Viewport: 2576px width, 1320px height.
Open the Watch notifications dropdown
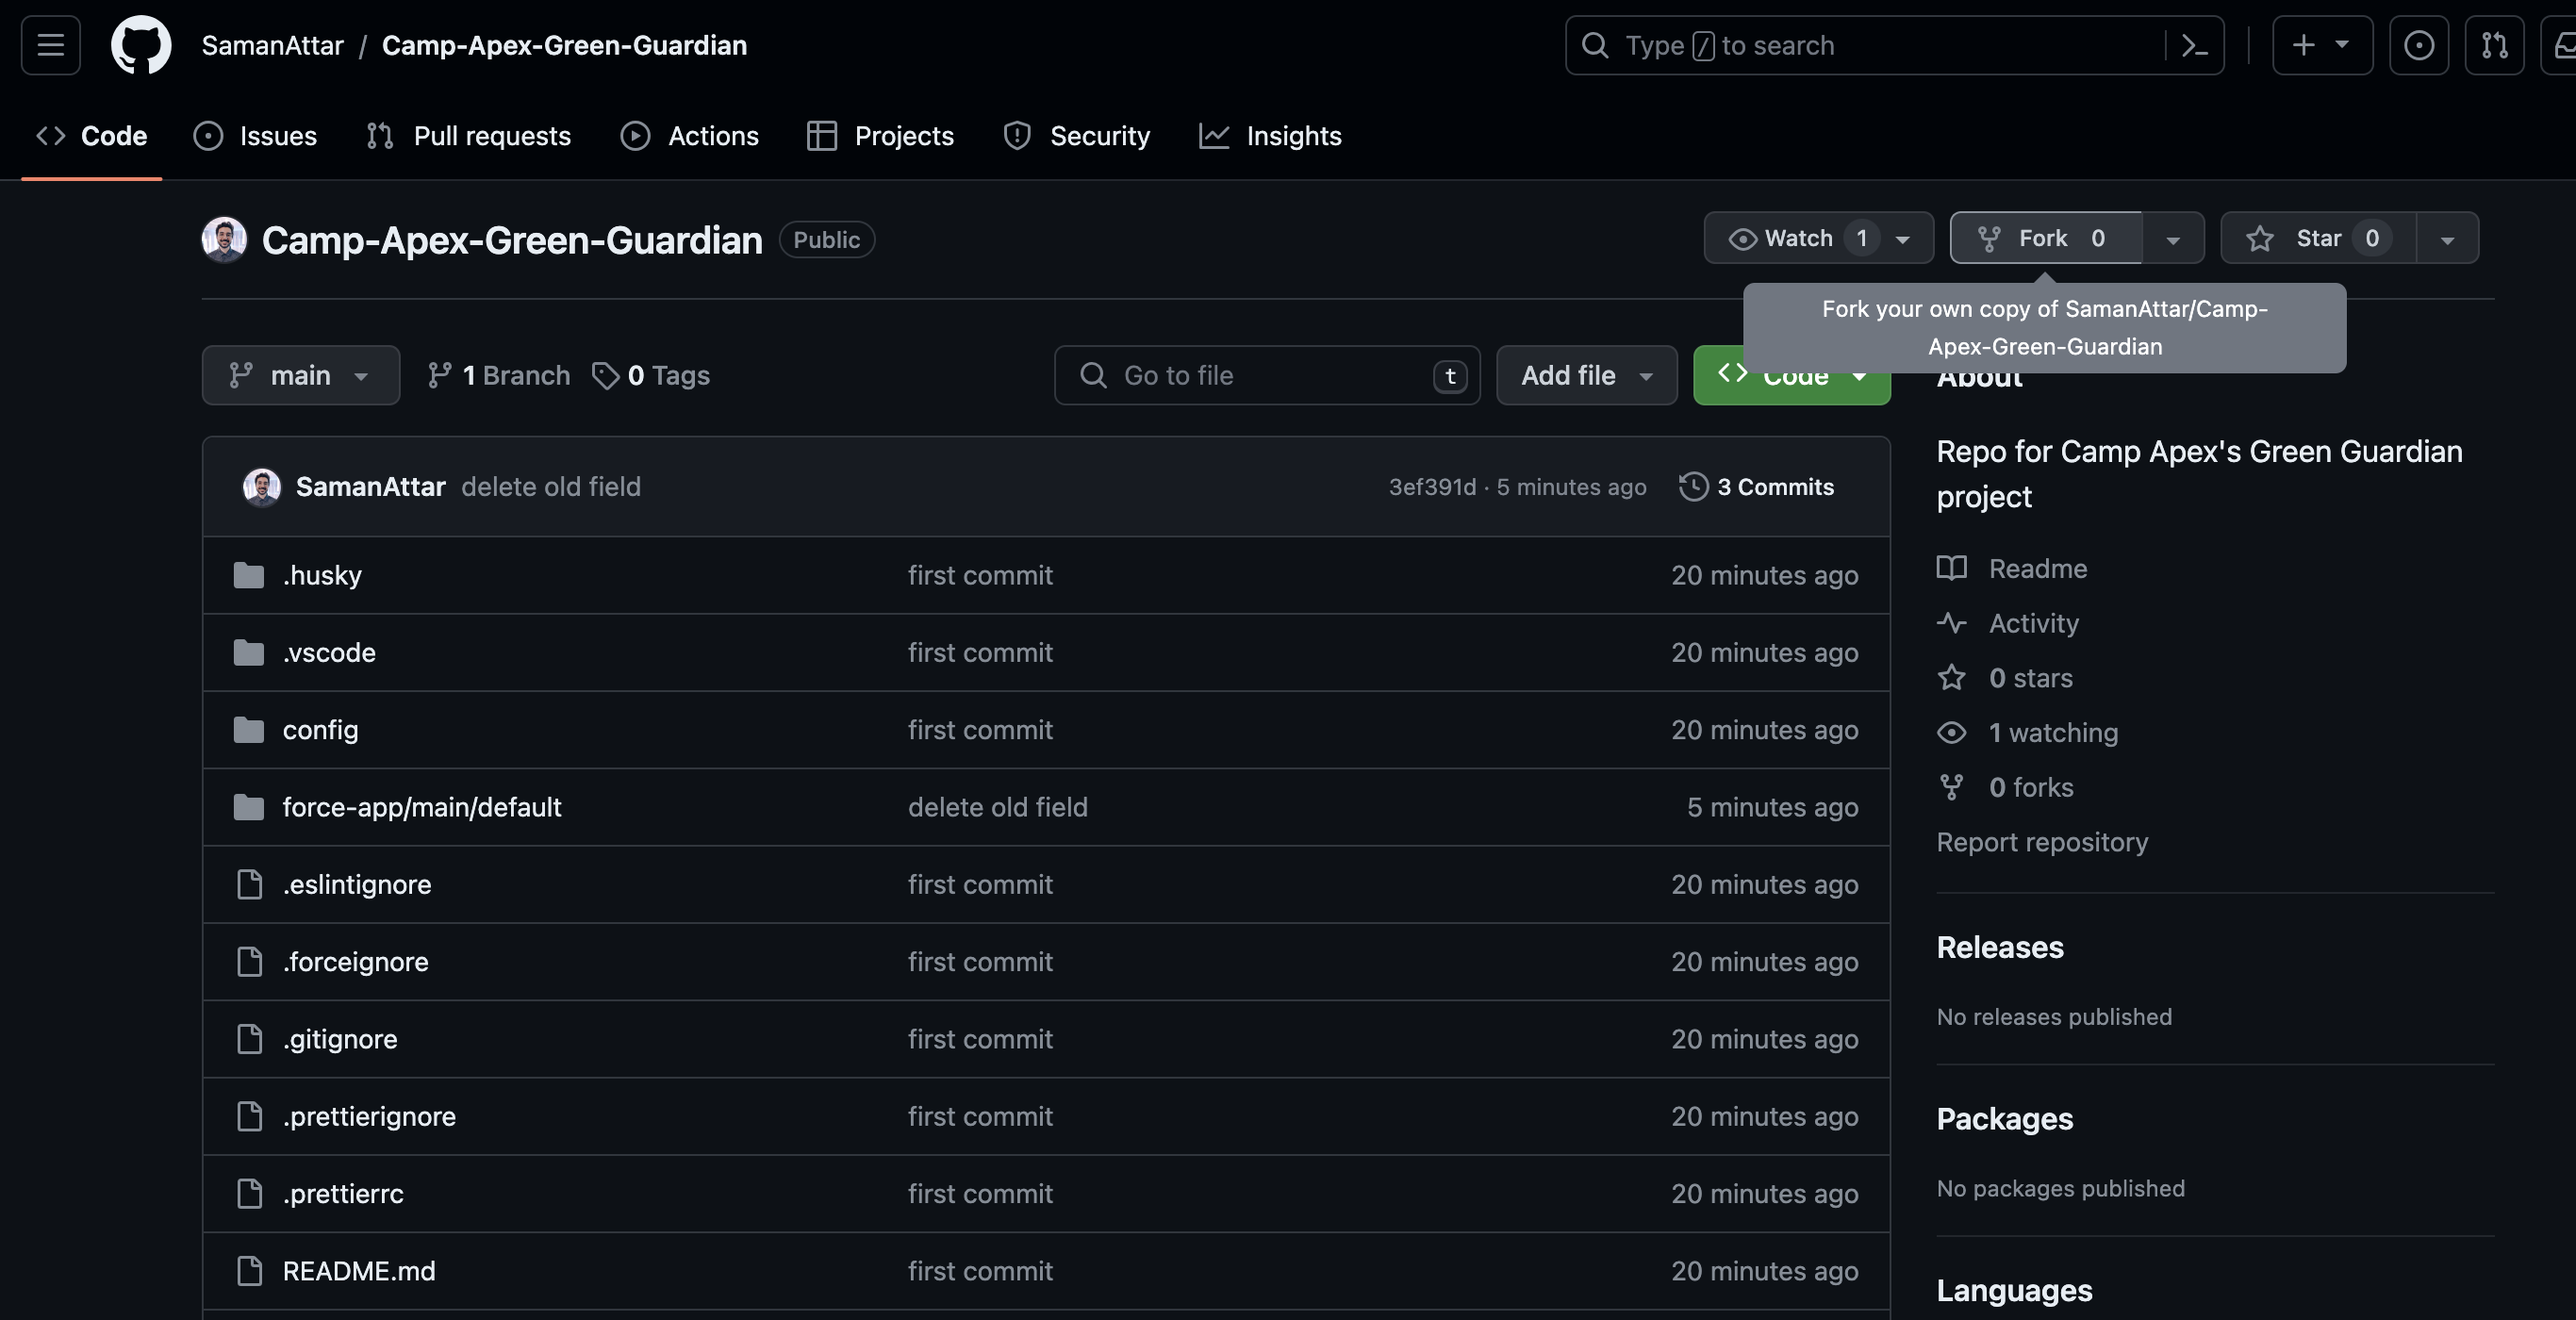(1818, 238)
